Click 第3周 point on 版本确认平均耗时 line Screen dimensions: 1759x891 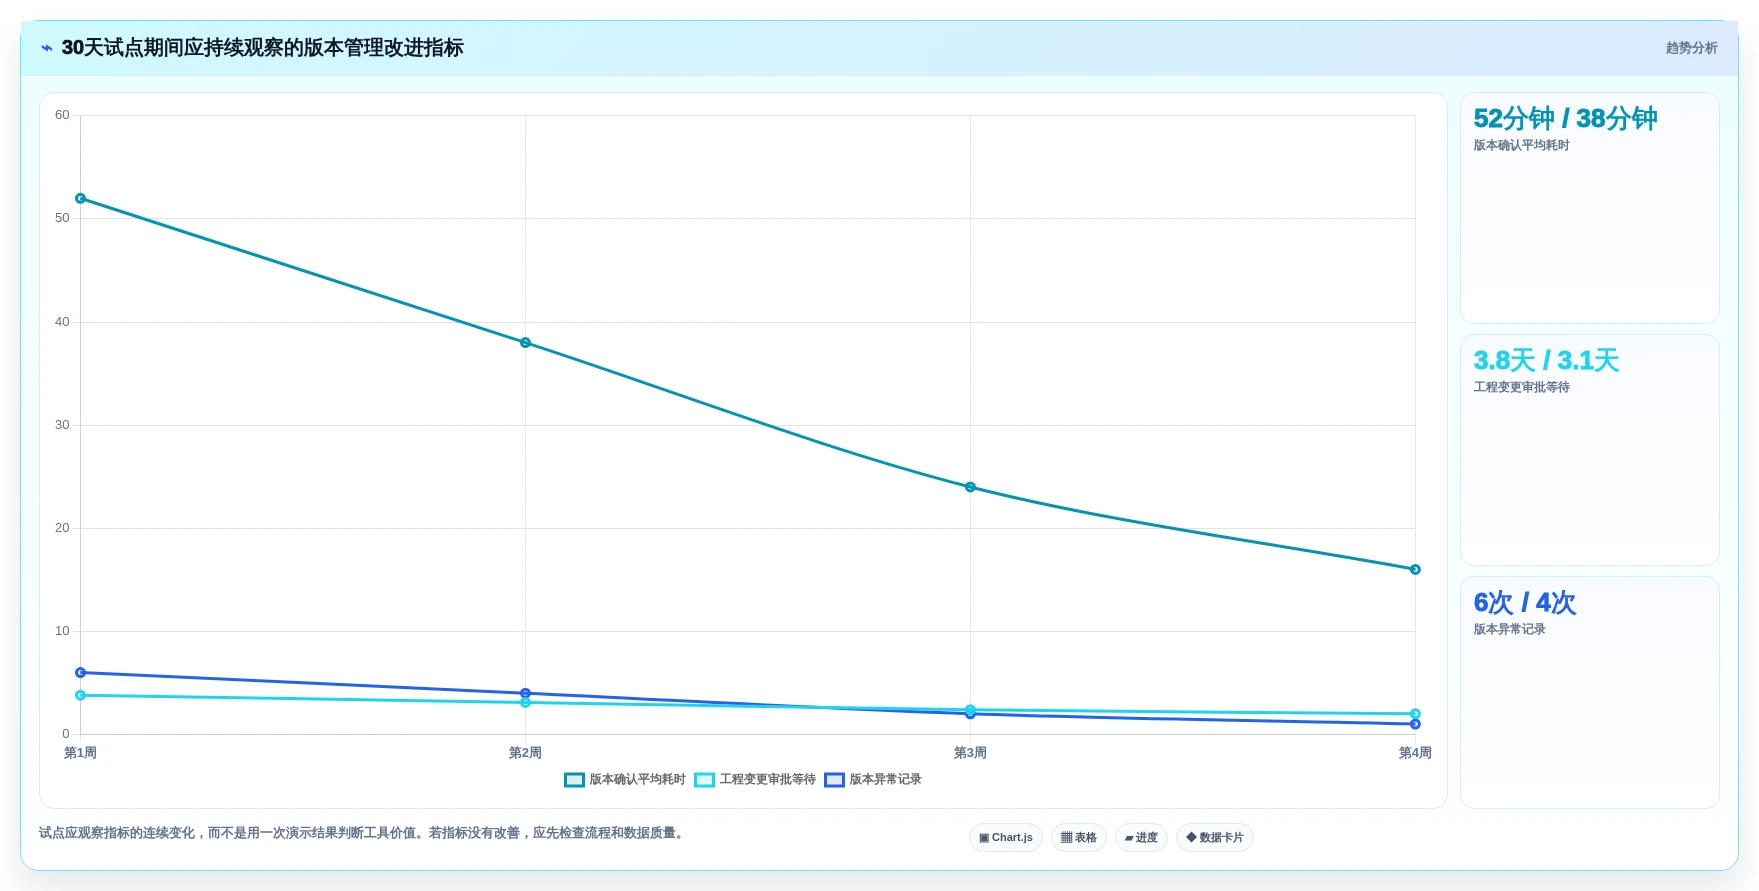tap(970, 487)
